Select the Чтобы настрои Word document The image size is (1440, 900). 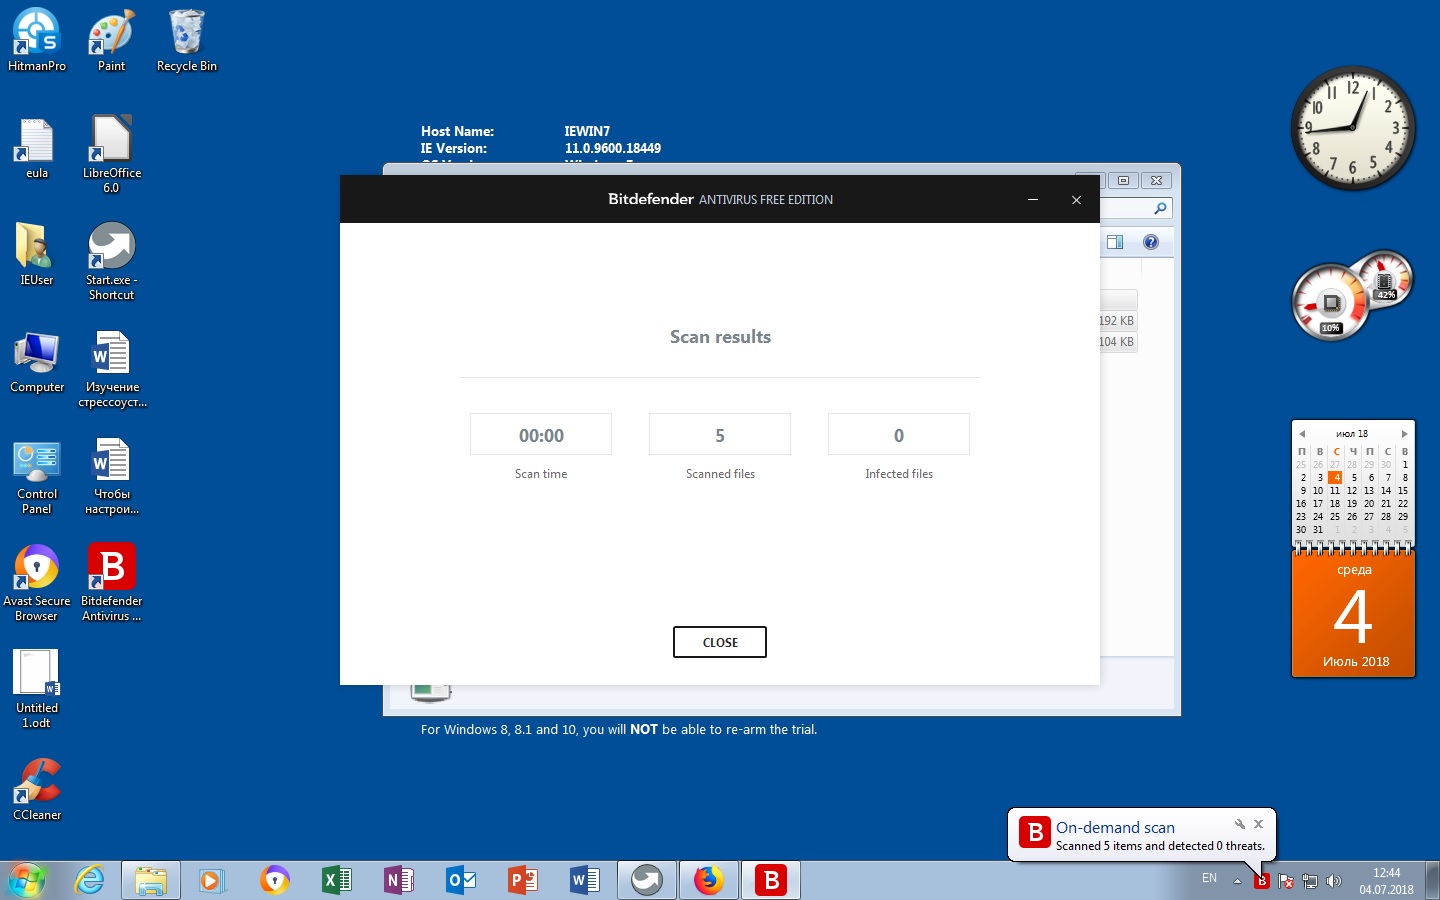(112, 476)
